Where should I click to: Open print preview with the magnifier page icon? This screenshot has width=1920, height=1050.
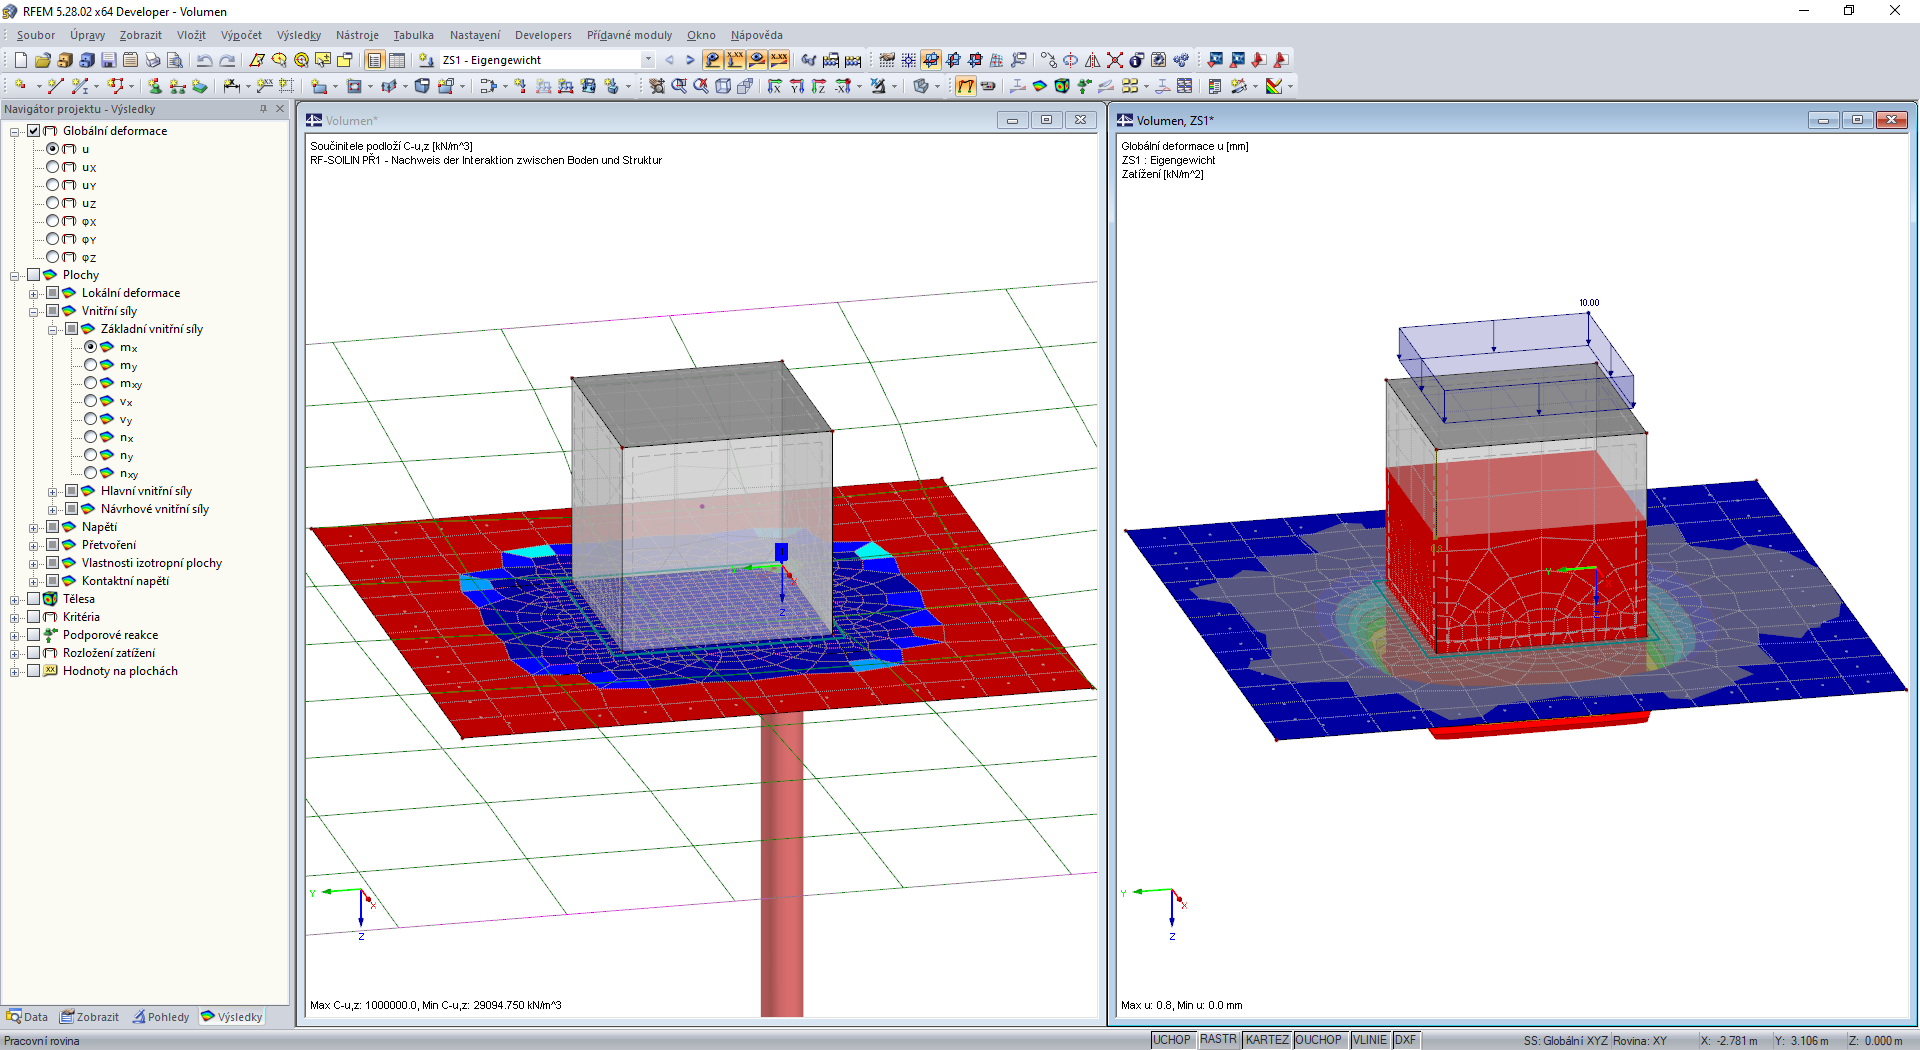[x=174, y=60]
